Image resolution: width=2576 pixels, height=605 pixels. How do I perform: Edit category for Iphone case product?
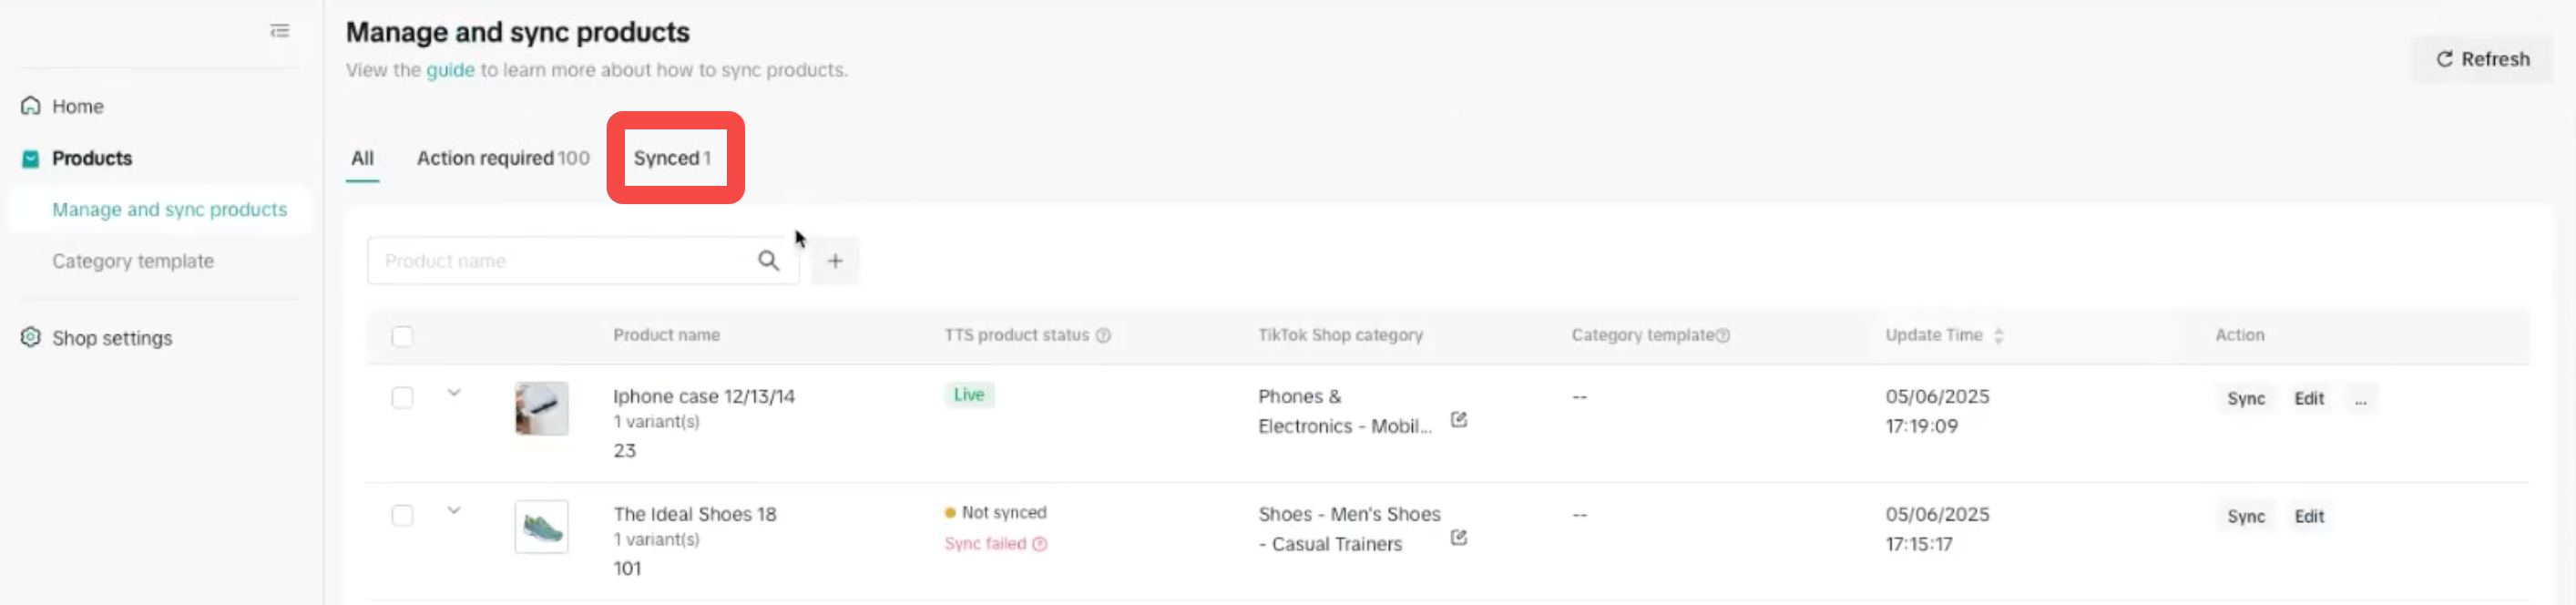(x=1459, y=420)
